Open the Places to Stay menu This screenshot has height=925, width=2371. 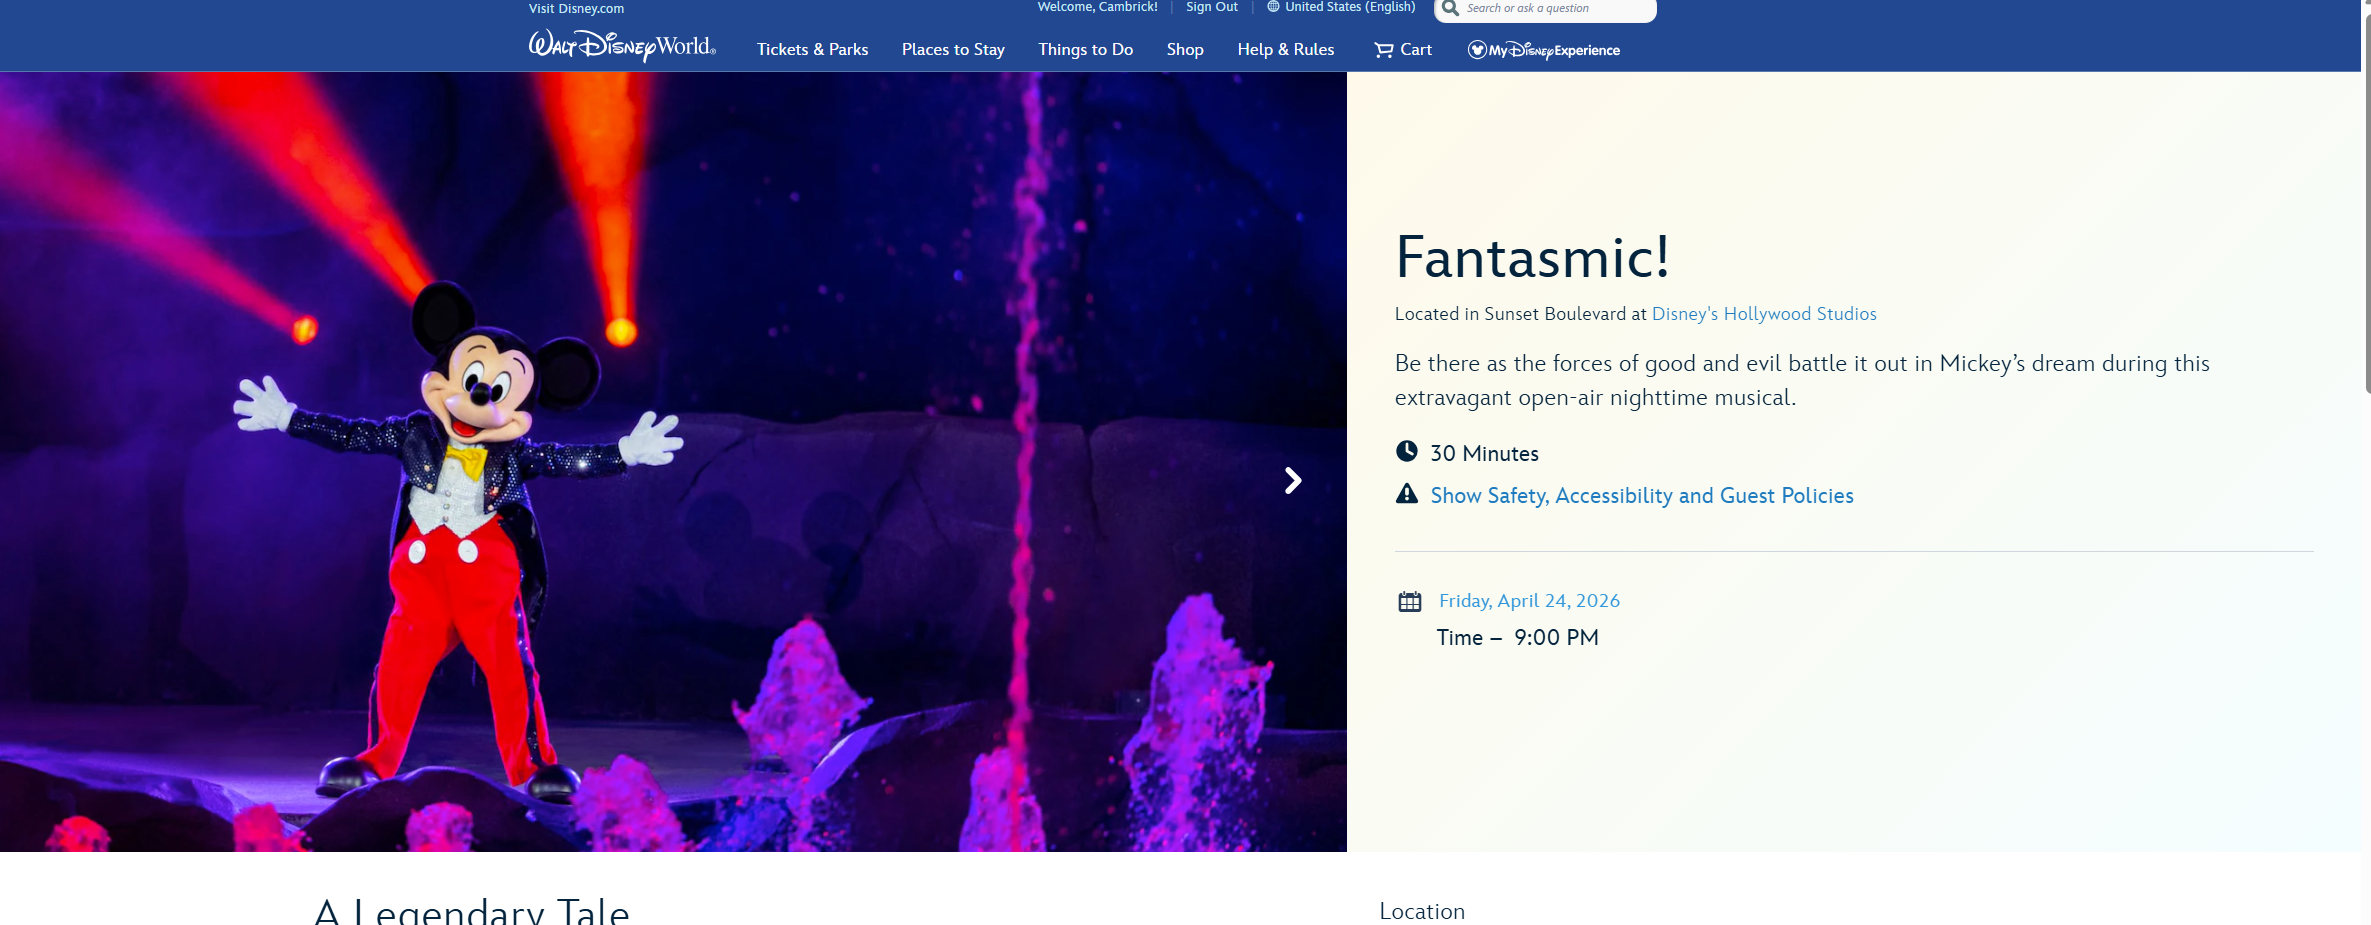click(952, 50)
